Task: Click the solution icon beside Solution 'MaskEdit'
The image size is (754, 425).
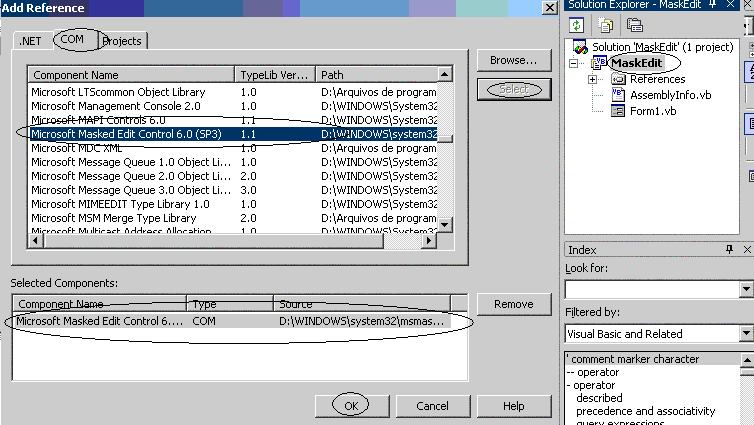Action: [580, 47]
